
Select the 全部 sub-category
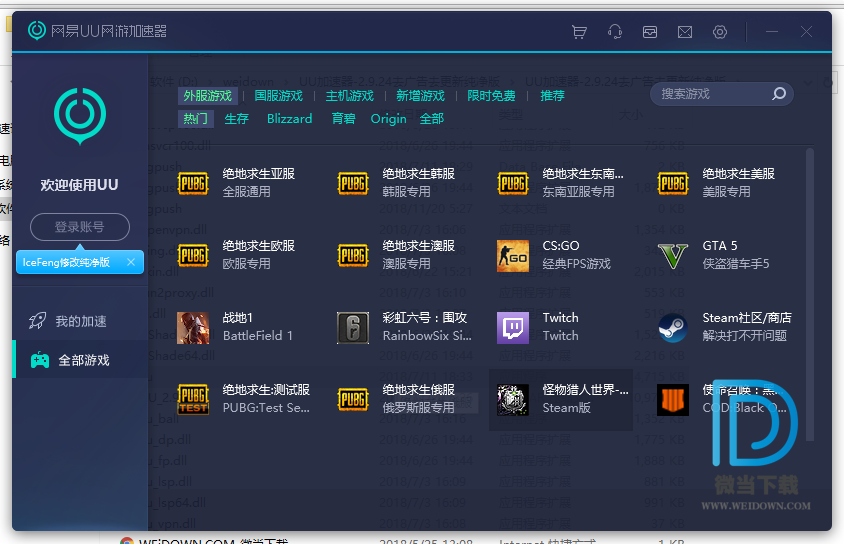tap(432, 118)
